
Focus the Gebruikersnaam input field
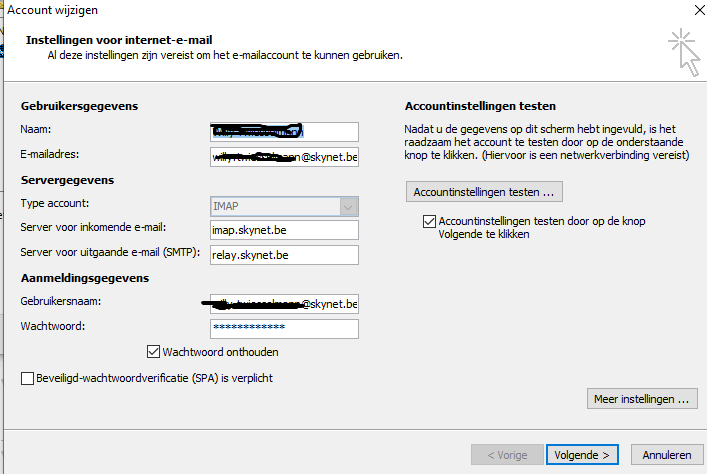click(284, 303)
